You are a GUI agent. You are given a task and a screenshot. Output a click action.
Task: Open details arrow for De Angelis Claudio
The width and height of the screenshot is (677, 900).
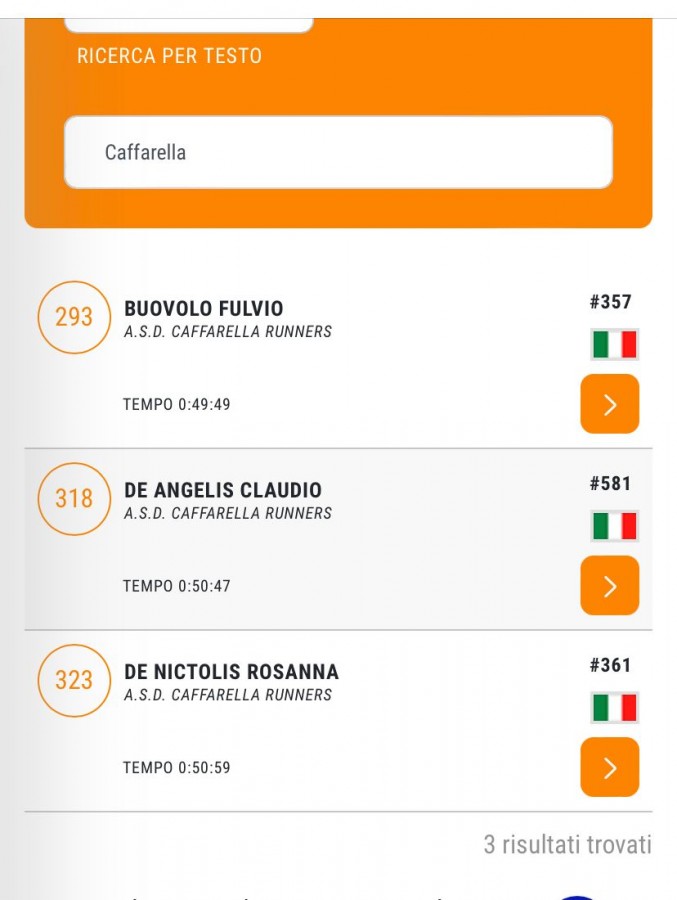(609, 585)
